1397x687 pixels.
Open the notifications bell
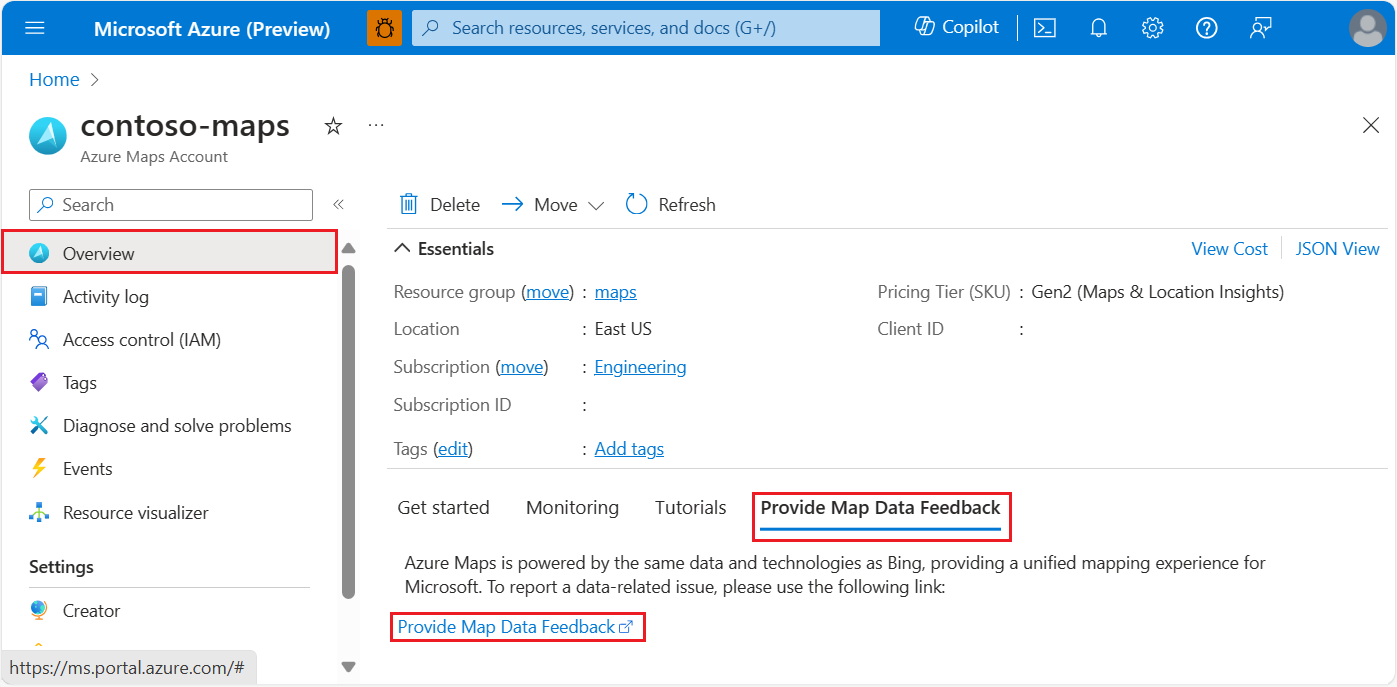click(x=1098, y=27)
